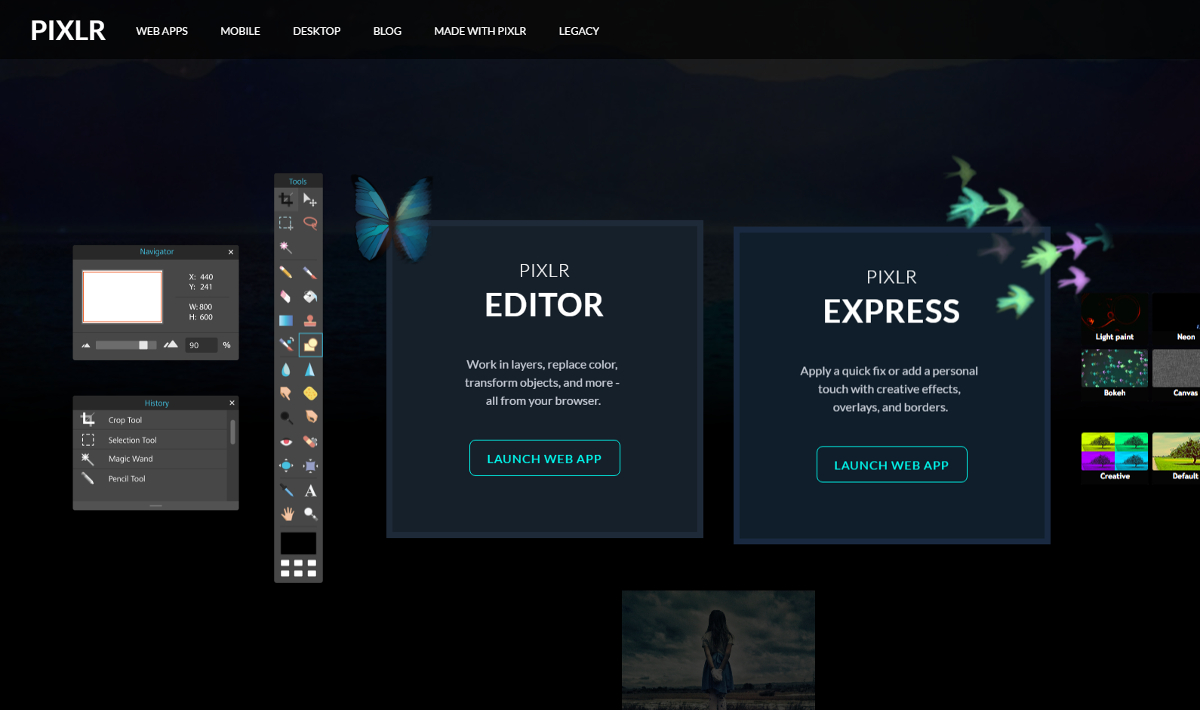Launch the Pixlr Editor web app

(544, 458)
